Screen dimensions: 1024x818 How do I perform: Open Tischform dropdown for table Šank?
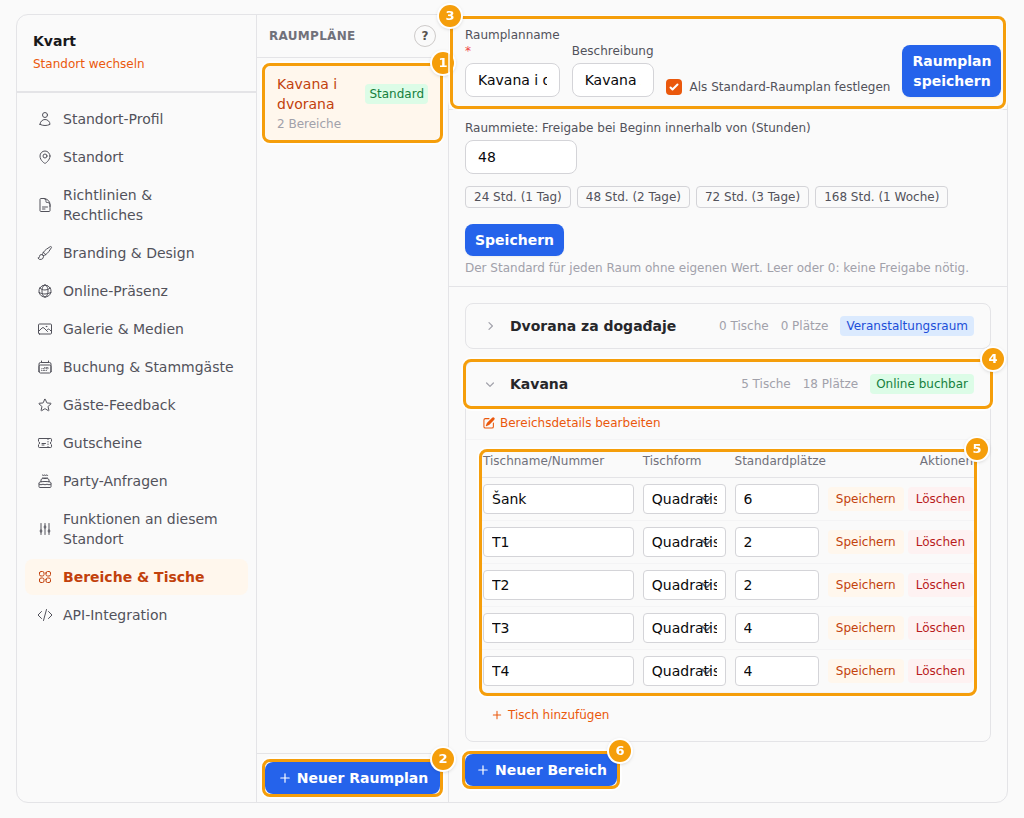[x=684, y=499]
